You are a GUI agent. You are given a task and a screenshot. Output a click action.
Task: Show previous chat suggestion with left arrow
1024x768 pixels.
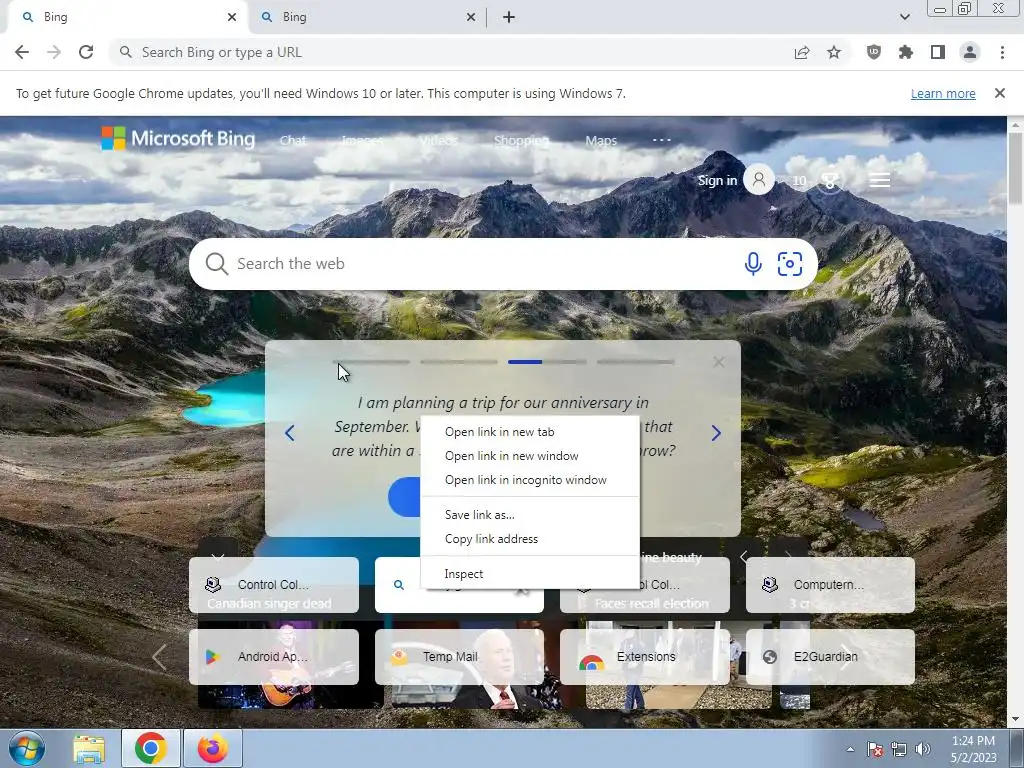289,432
